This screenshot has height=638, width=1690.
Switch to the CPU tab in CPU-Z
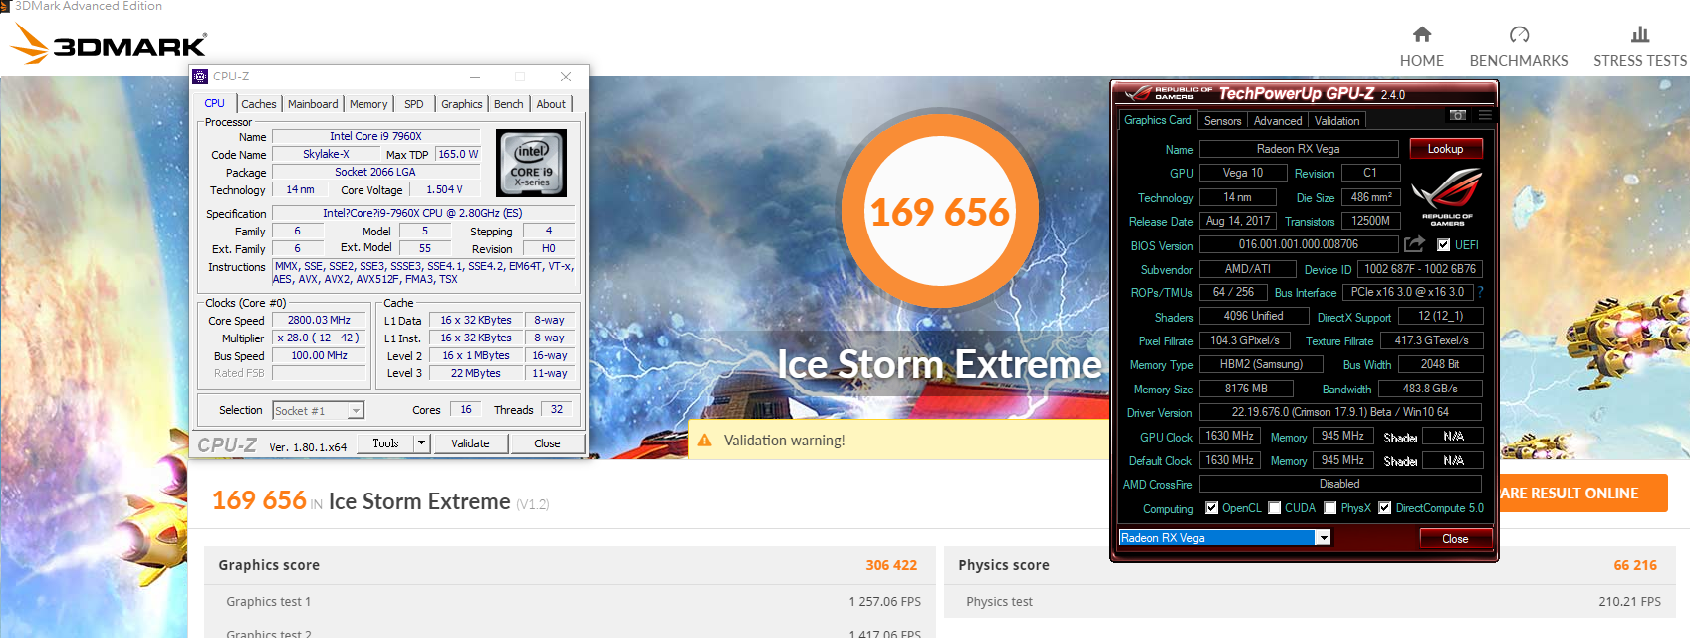215,103
